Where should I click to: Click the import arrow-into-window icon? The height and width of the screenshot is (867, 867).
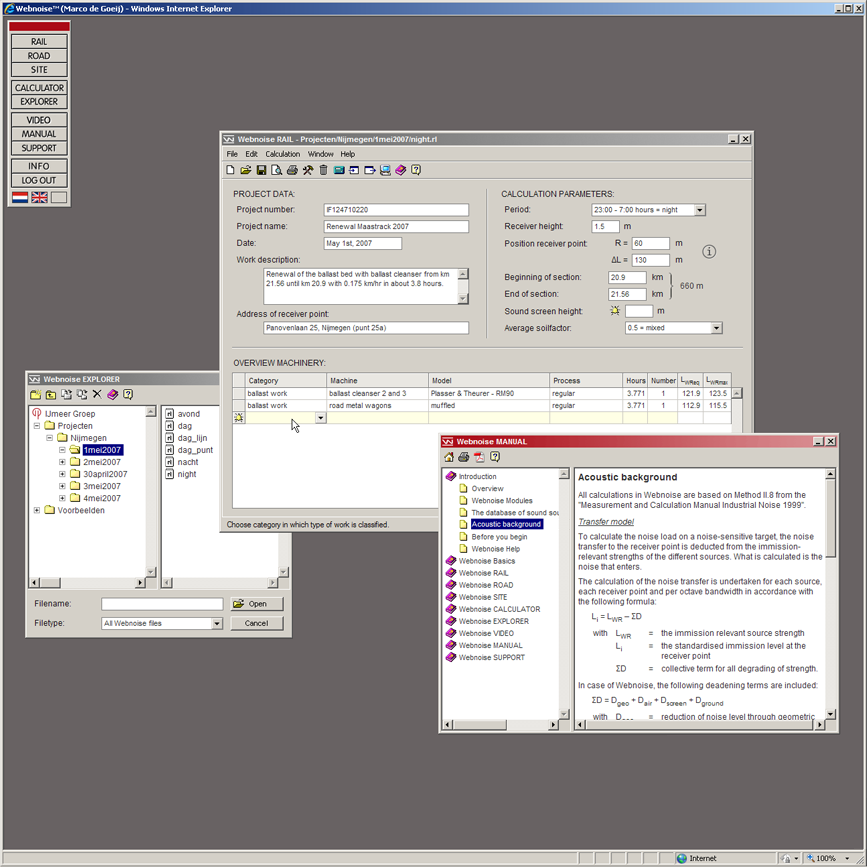(x=354, y=170)
